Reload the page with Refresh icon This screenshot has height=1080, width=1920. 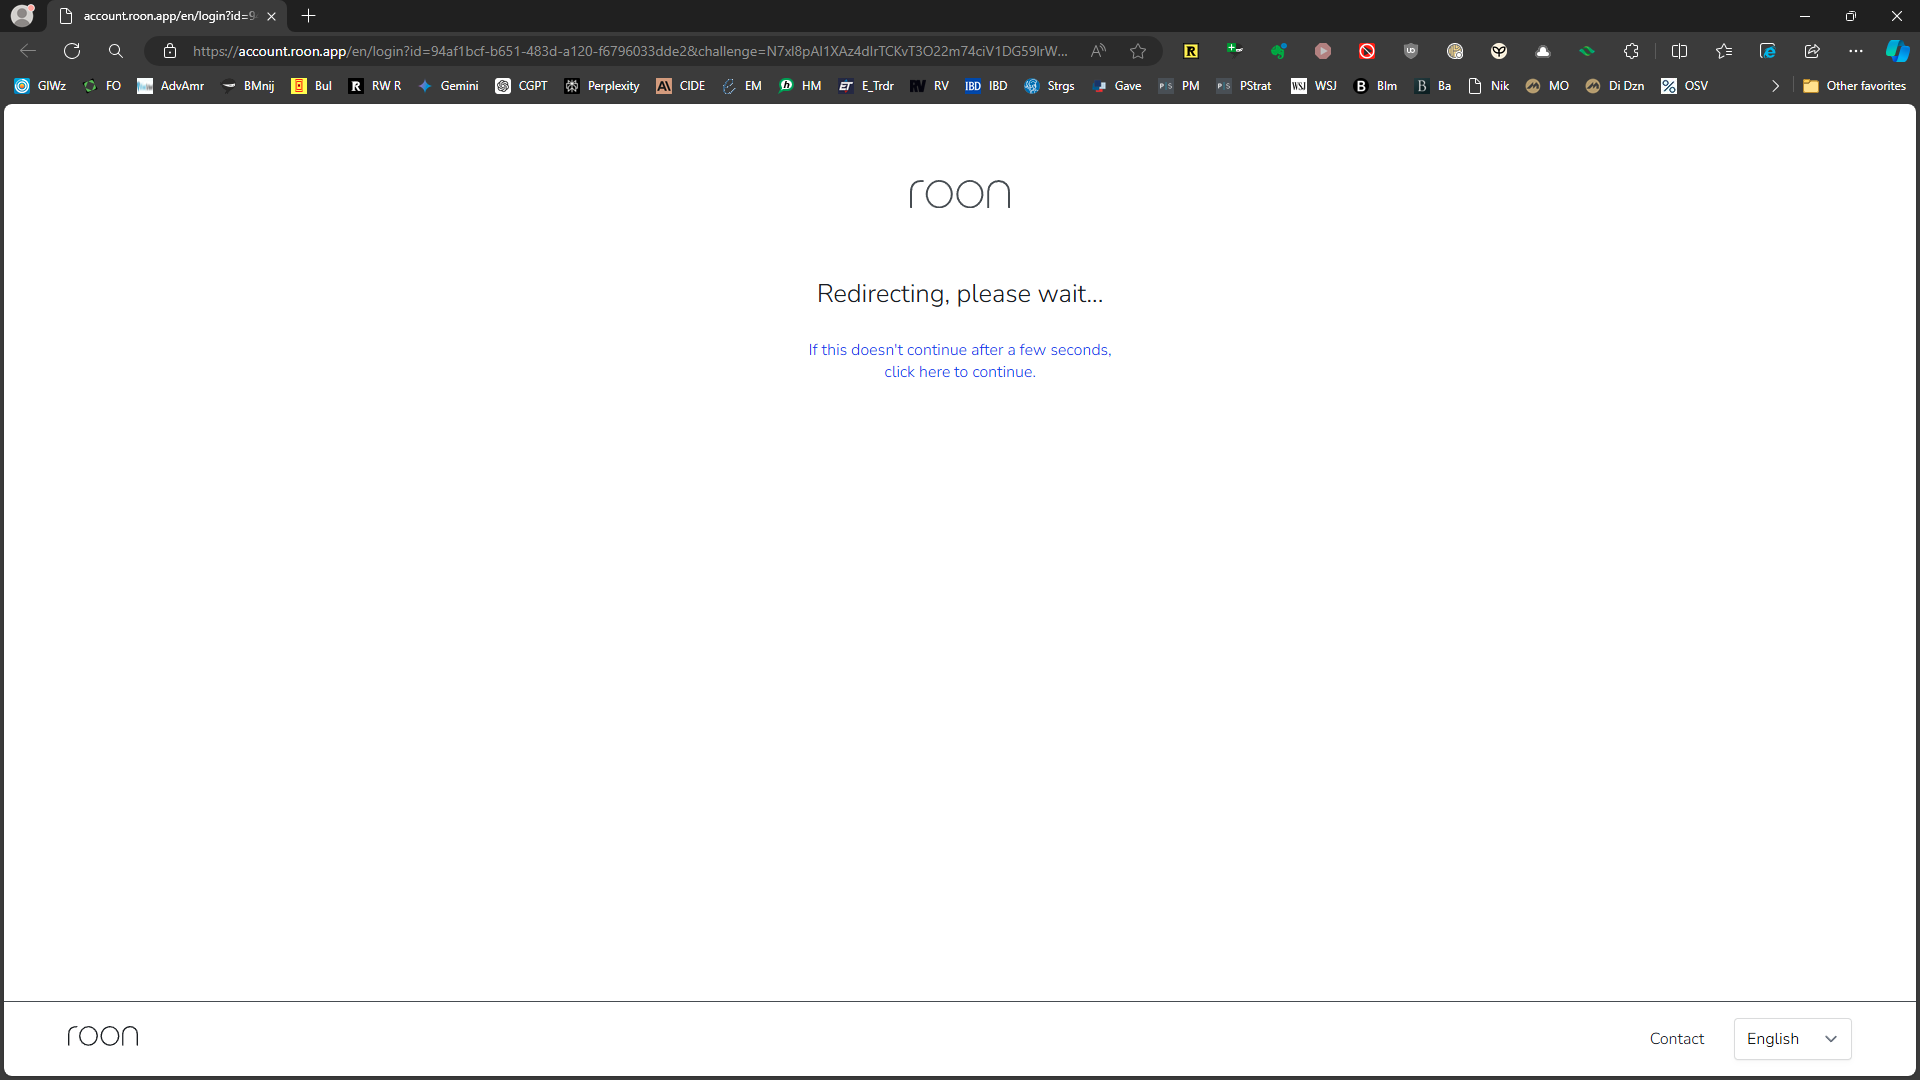tap(72, 51)
